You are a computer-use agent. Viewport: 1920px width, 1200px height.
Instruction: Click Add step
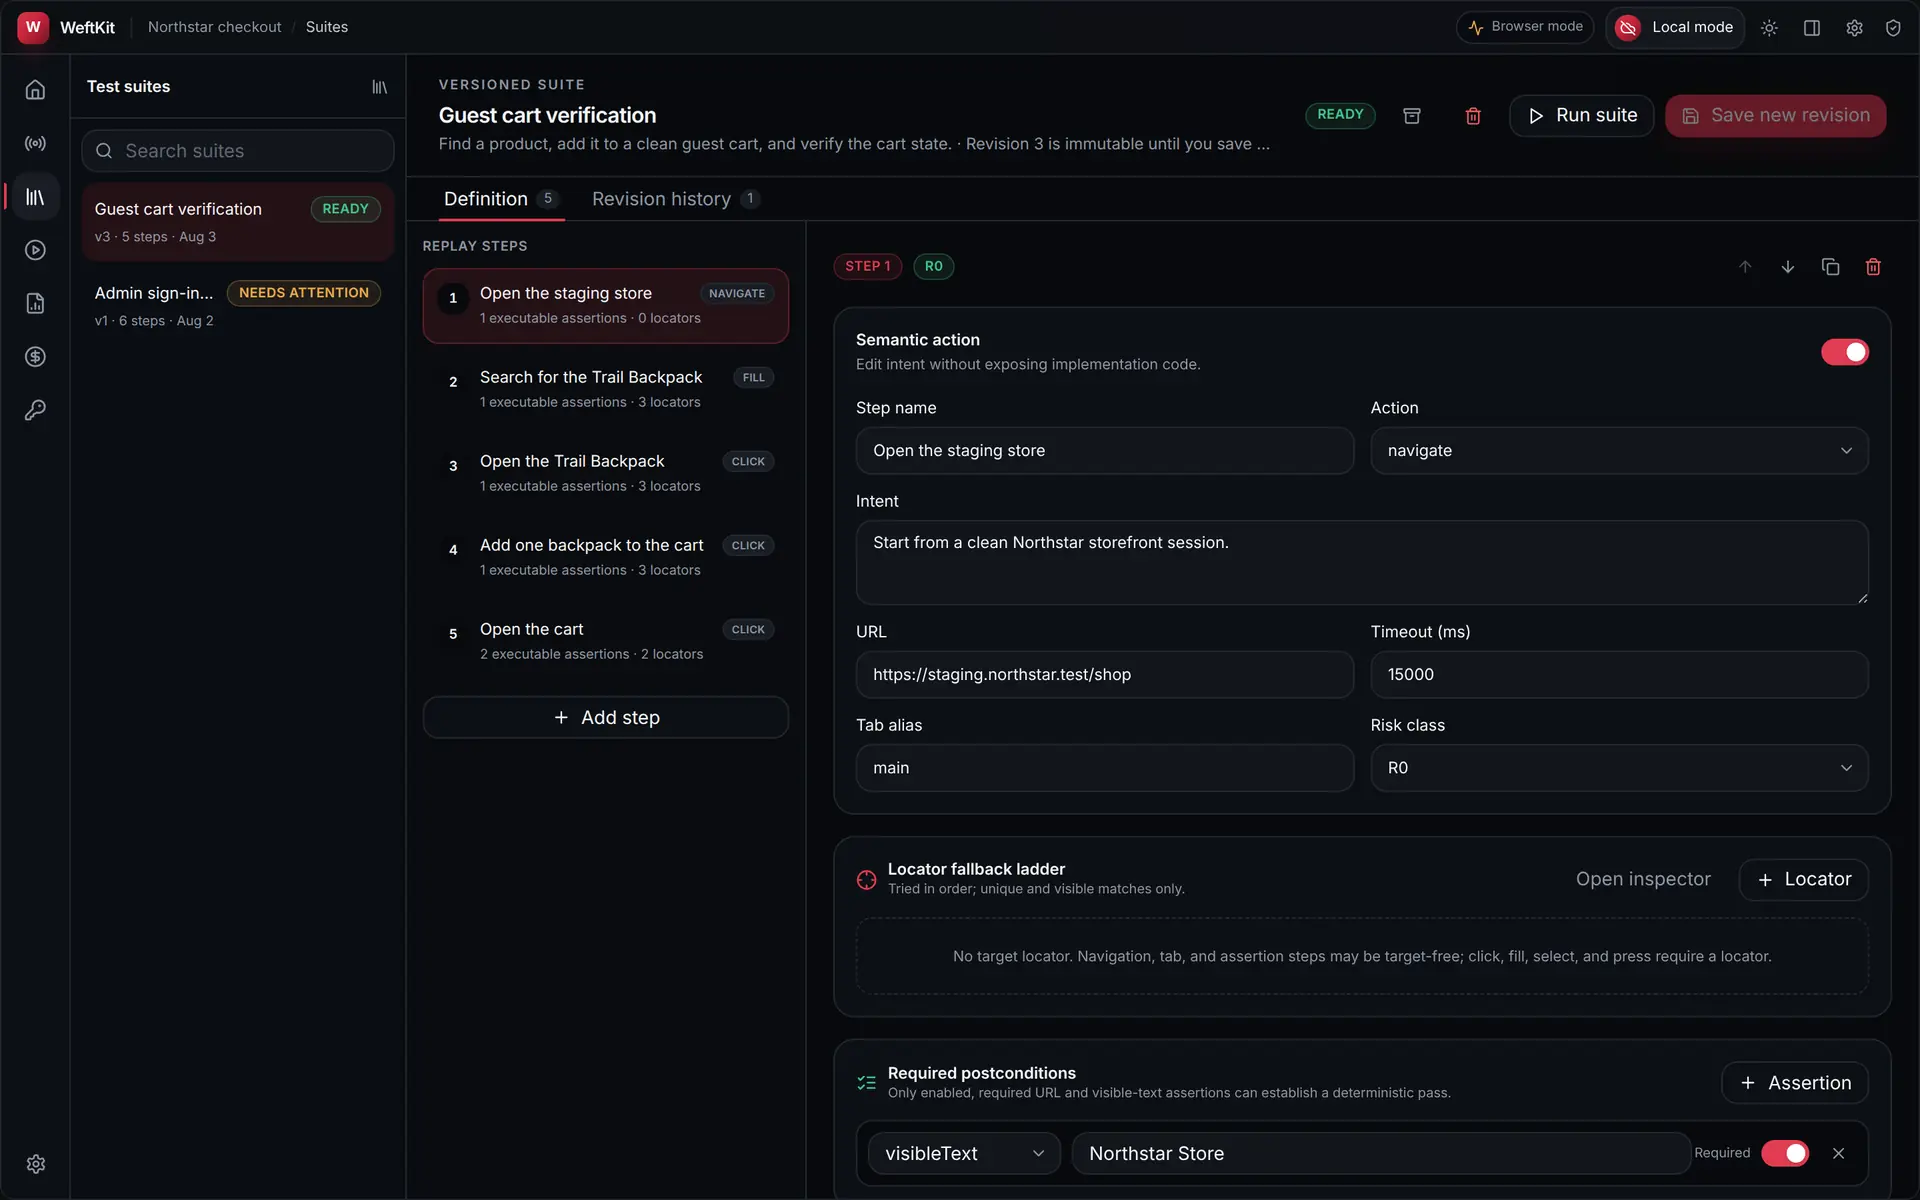coord(605,717)
